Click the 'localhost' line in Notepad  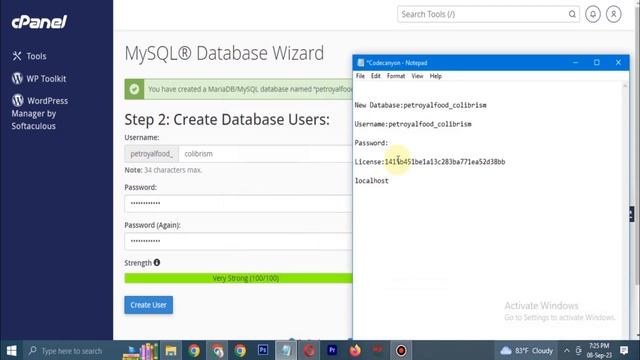tap(371, 181)
